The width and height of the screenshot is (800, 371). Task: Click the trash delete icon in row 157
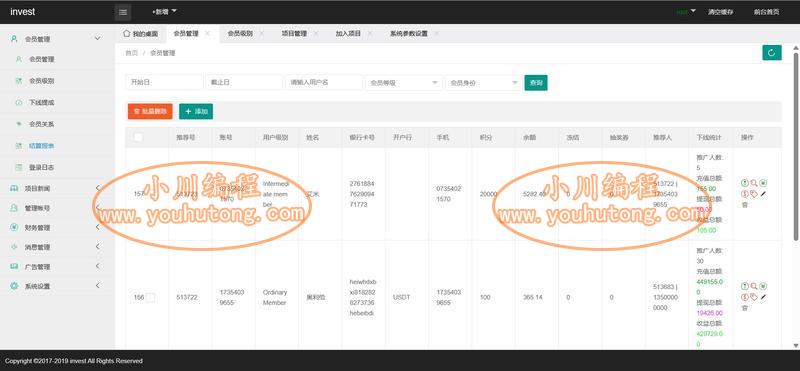(744, 205)
